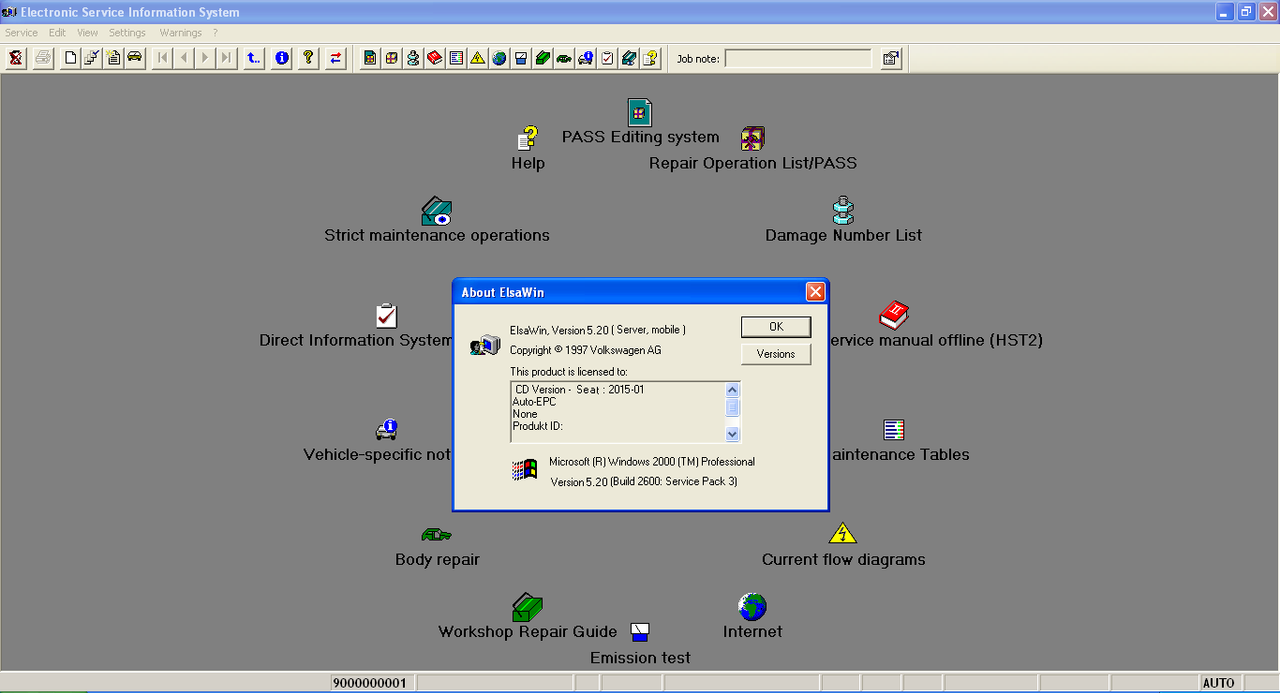This screenshot has width=1280, height=693.
Task: Open the Edit menu
Action: pyautogui.click(x=57, y=33)
